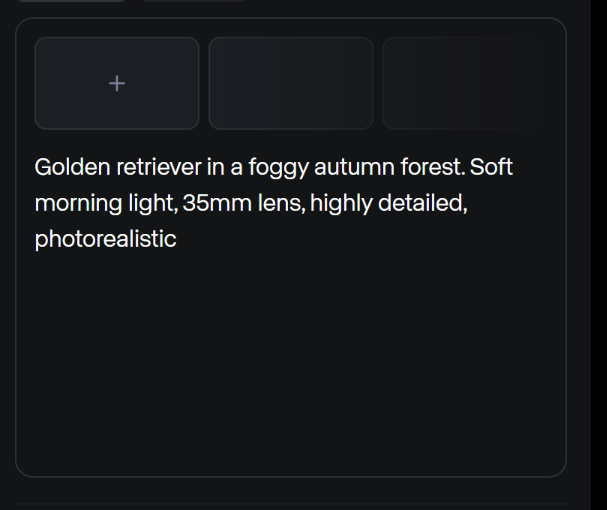Select the second empty image slot

[x=290, y=84]
